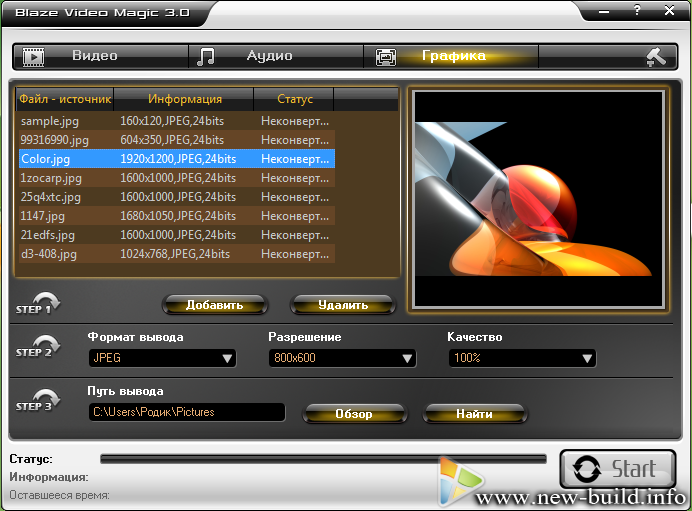The width and height of the screenshot is (692, 511).
Task: Start conversion with Start button
Action: (x=618, y=469)
